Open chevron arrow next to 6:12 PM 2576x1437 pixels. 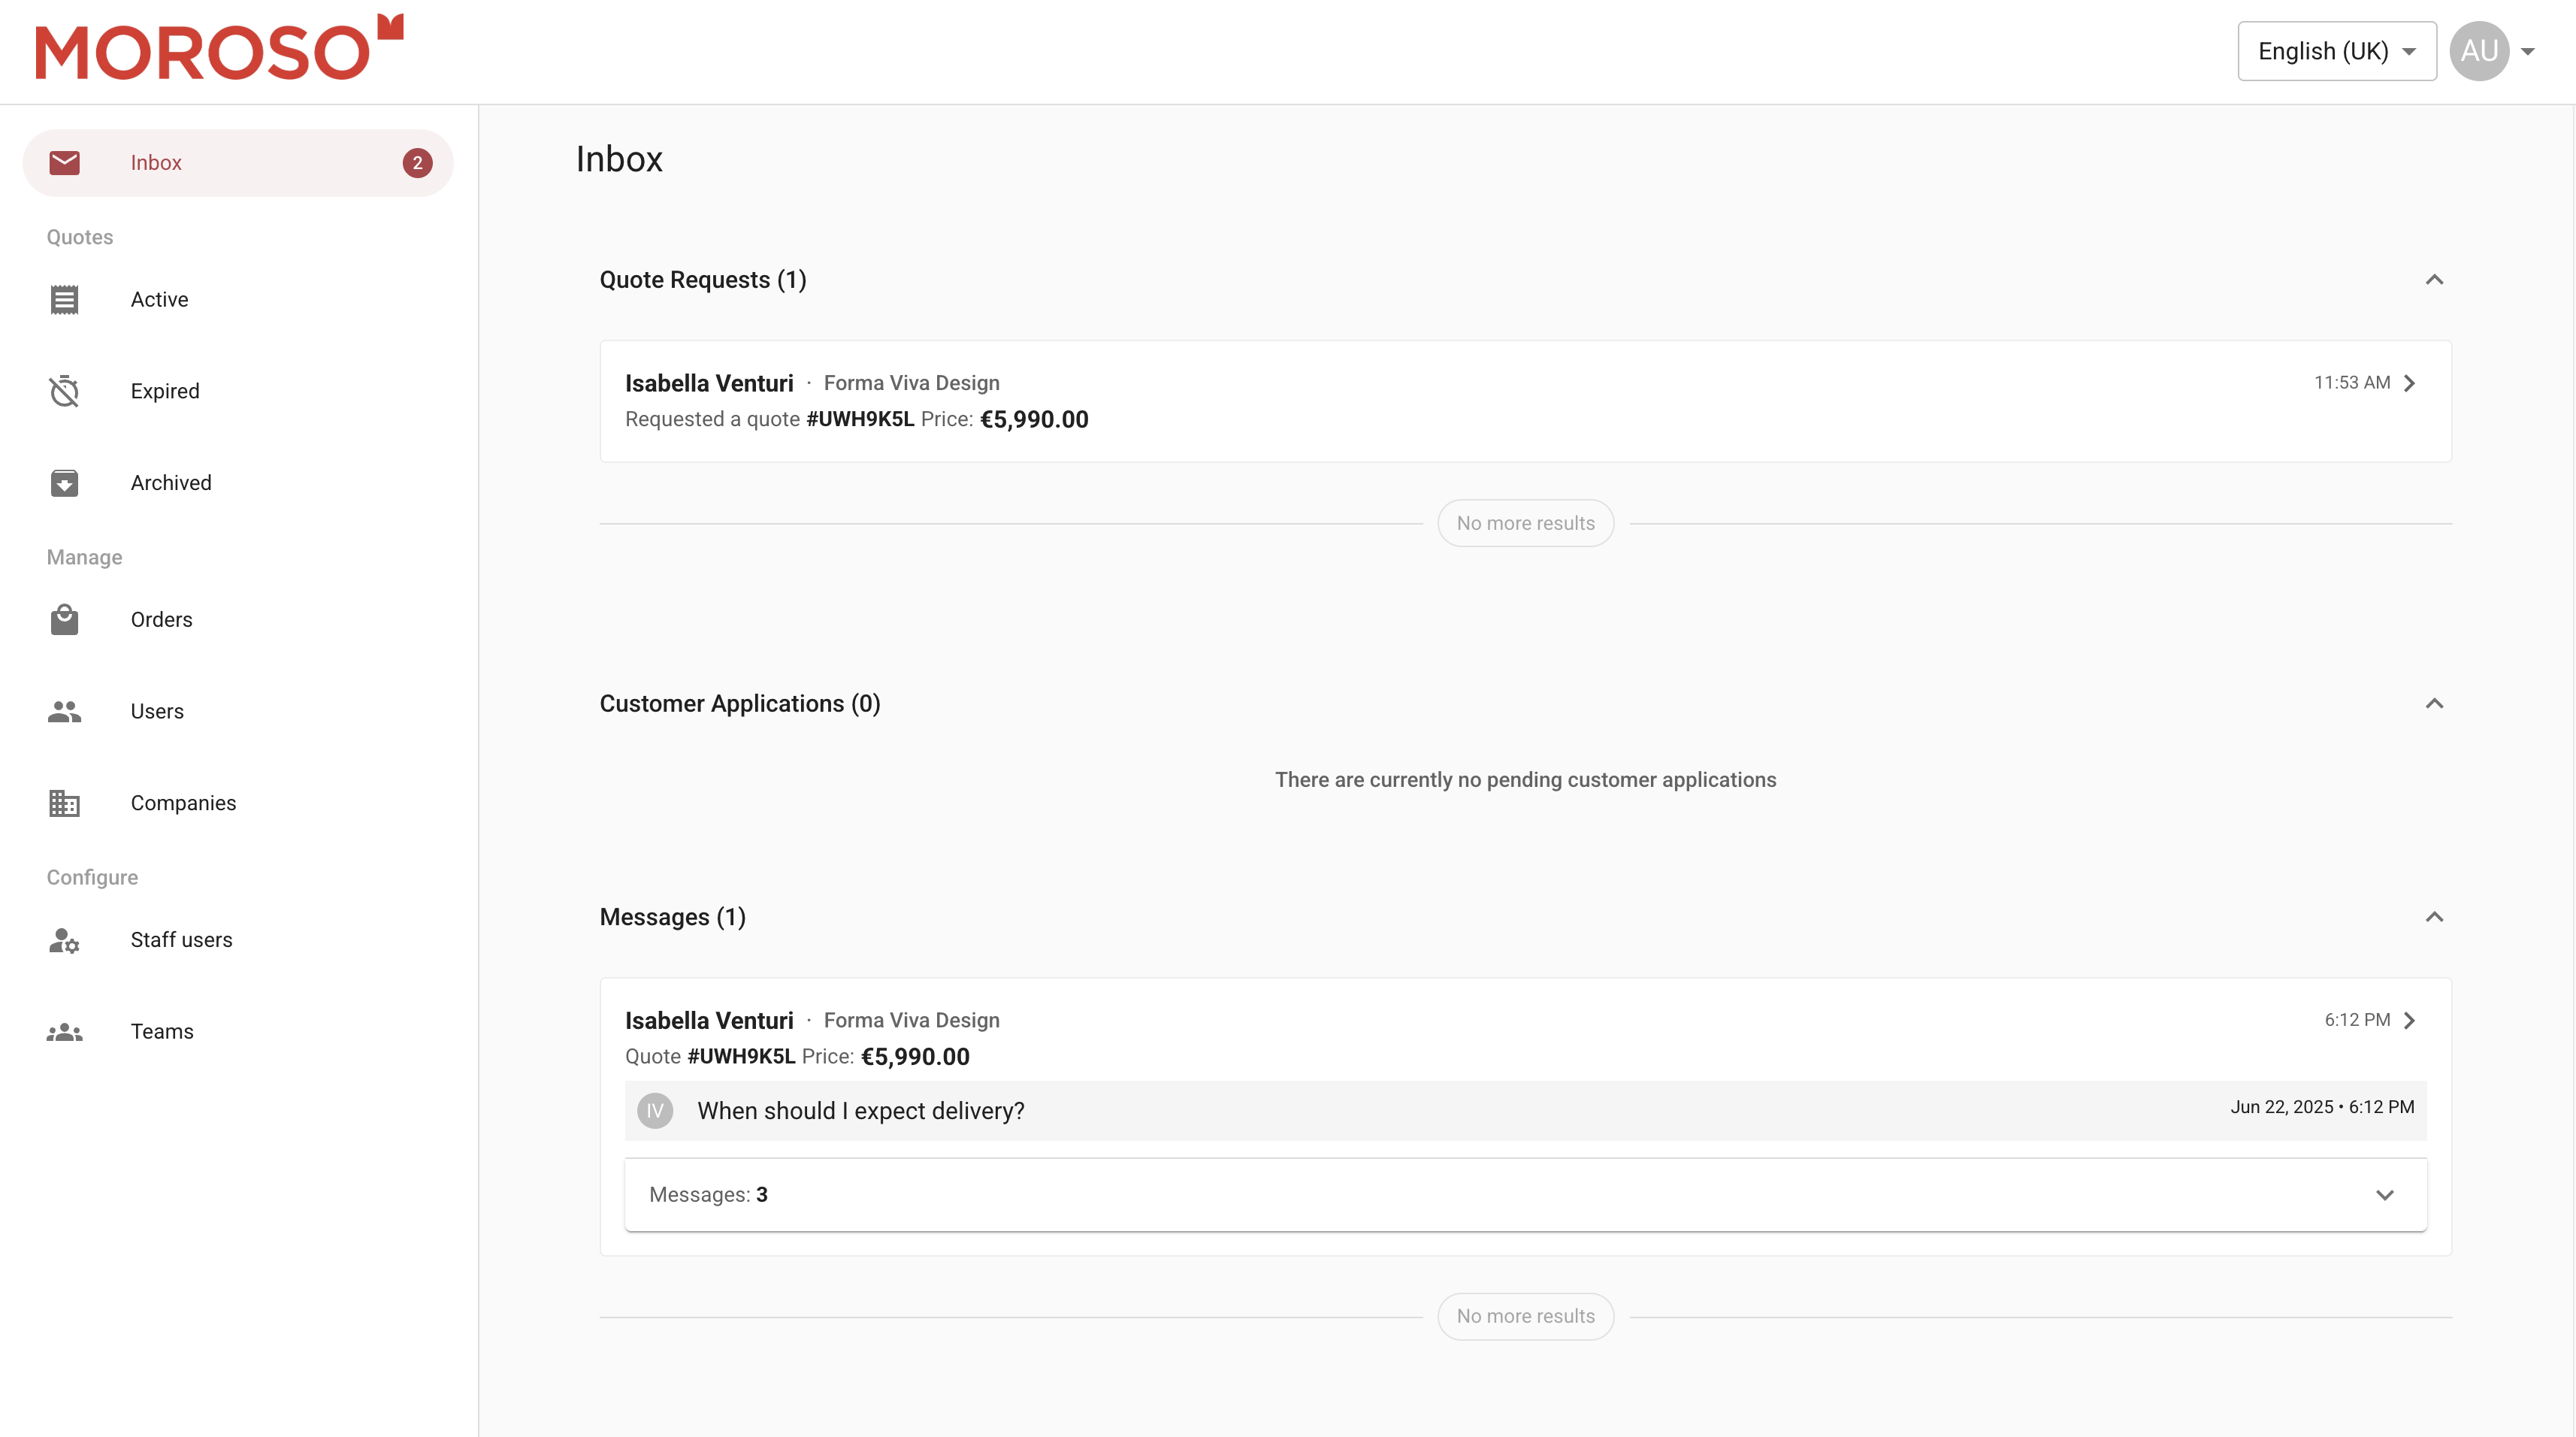coord(2410,1020)
